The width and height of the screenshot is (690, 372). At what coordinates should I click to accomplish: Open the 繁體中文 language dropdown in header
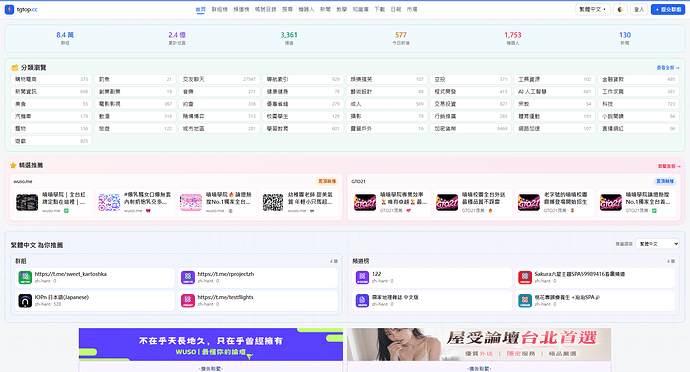[x=593, y=9]
